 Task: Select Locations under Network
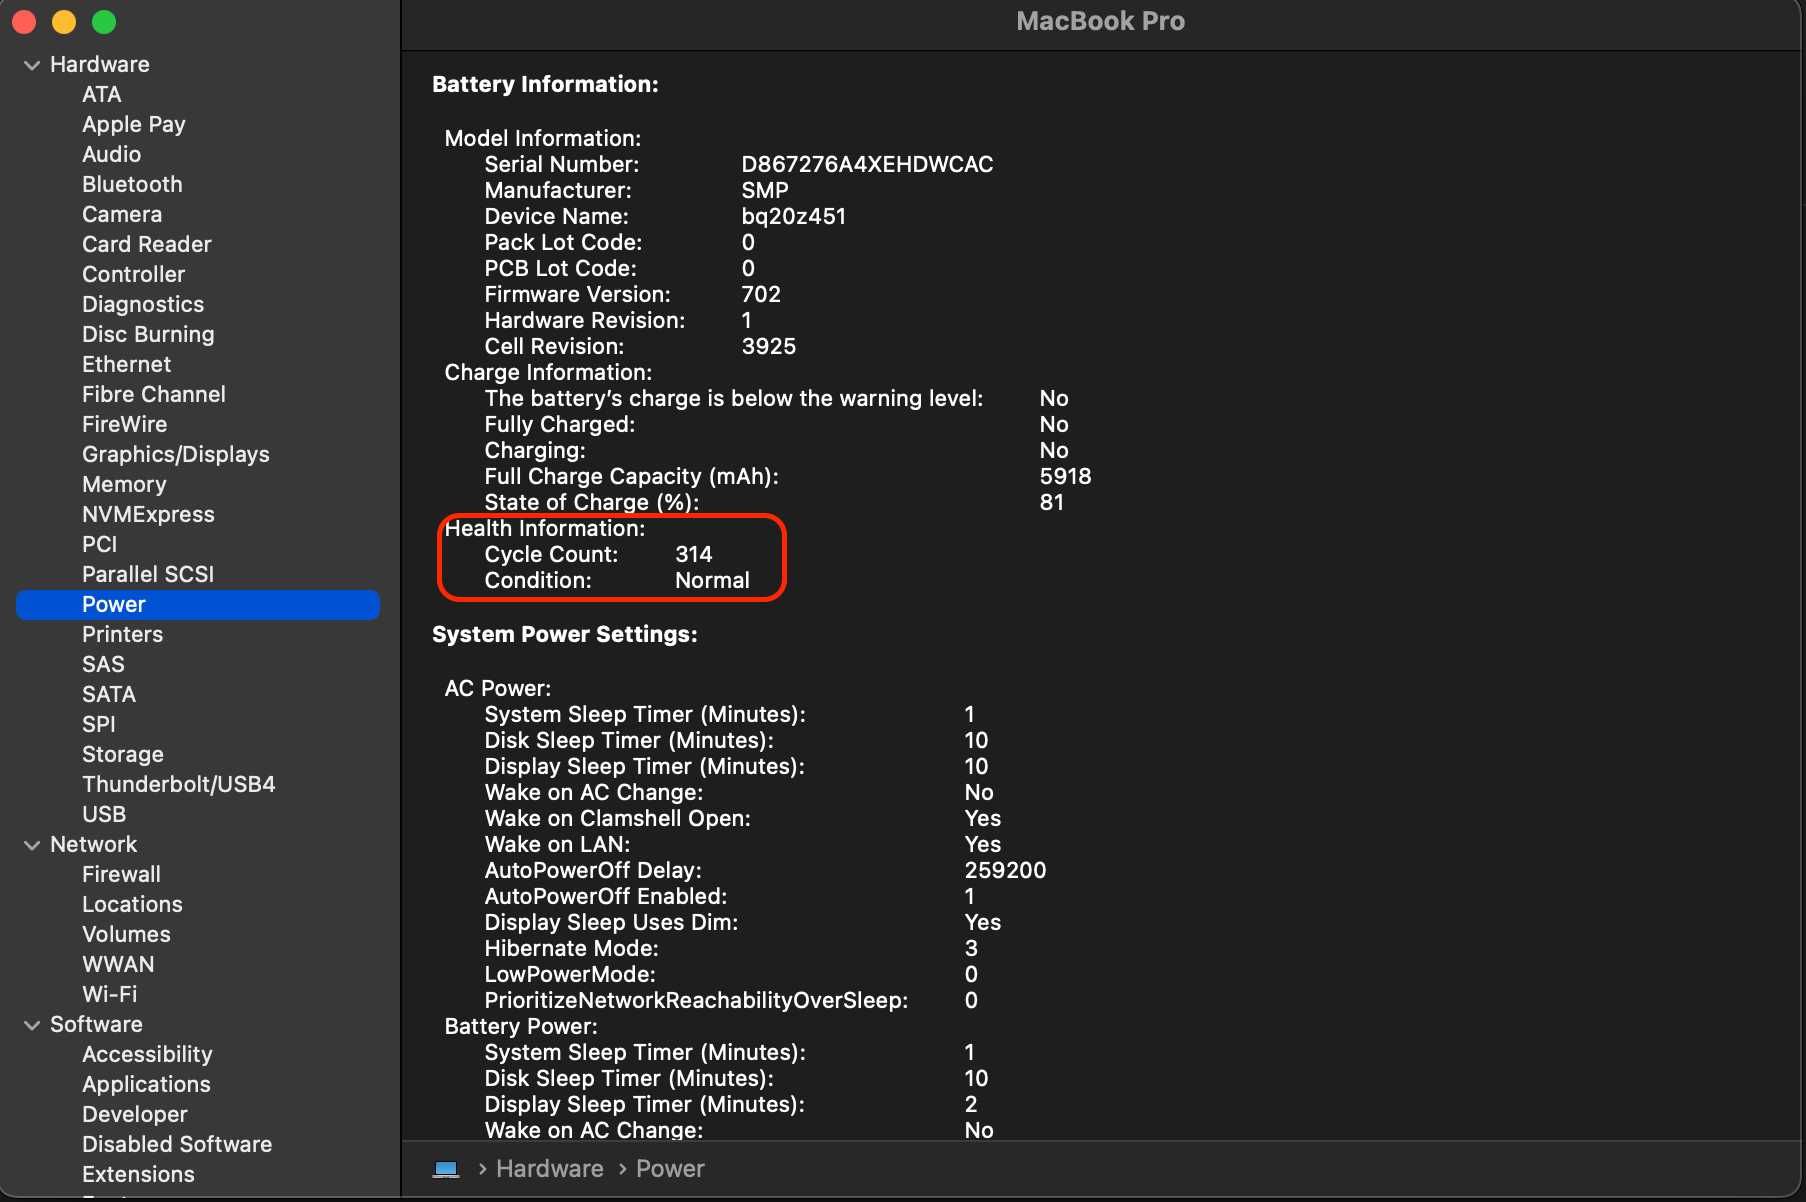(x=132, y=905)
